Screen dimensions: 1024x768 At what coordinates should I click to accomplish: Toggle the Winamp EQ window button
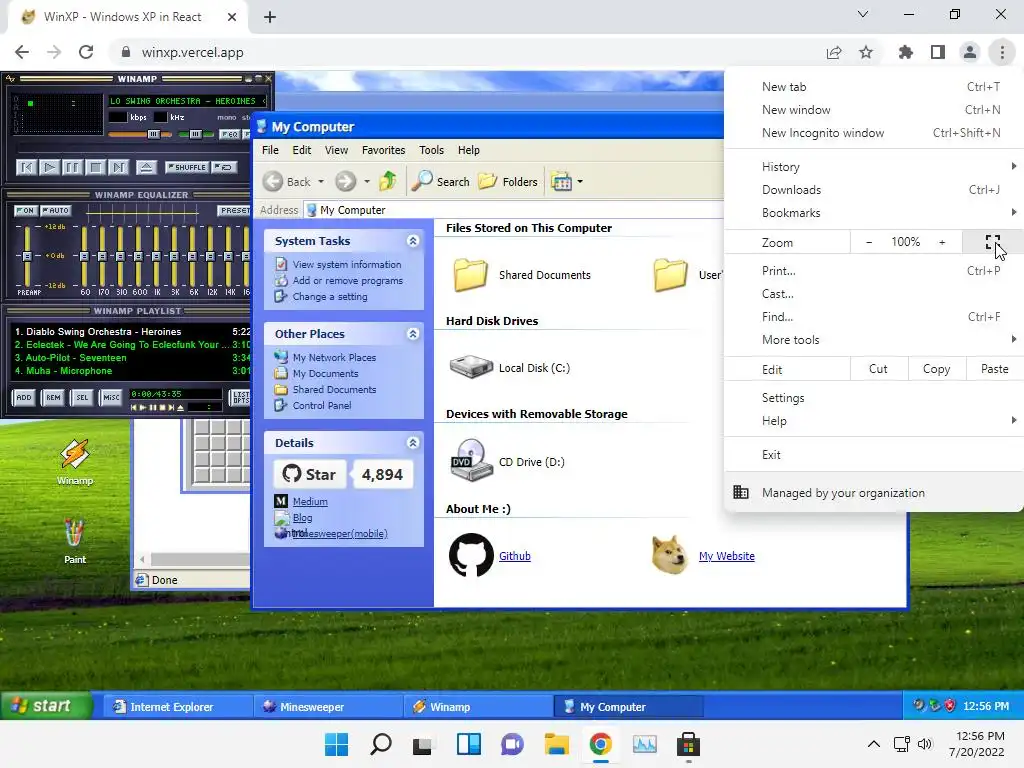[x=229, y=135]
